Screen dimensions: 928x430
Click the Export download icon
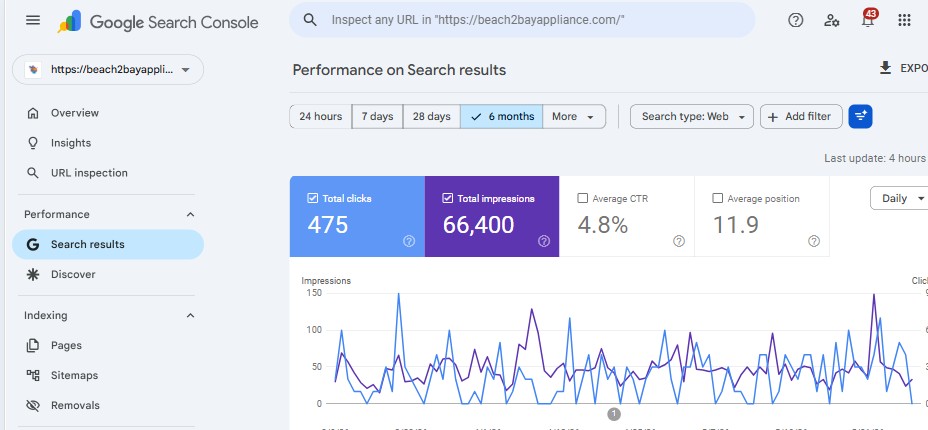(885, 68)
